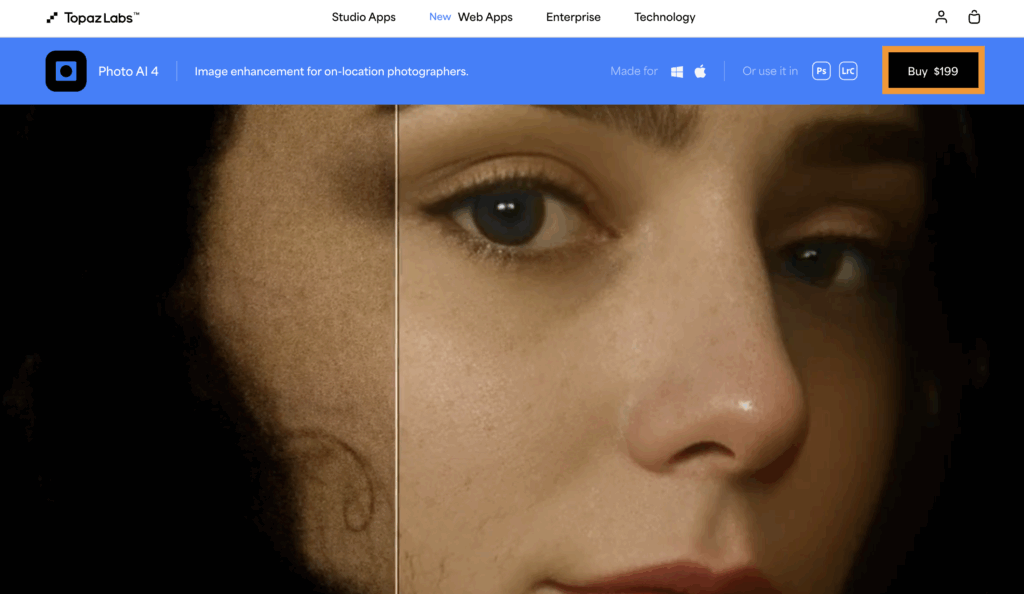Click the 'Or use it in' label
Viewport: 1024px width, 594px height.
[x=770, y=71]
